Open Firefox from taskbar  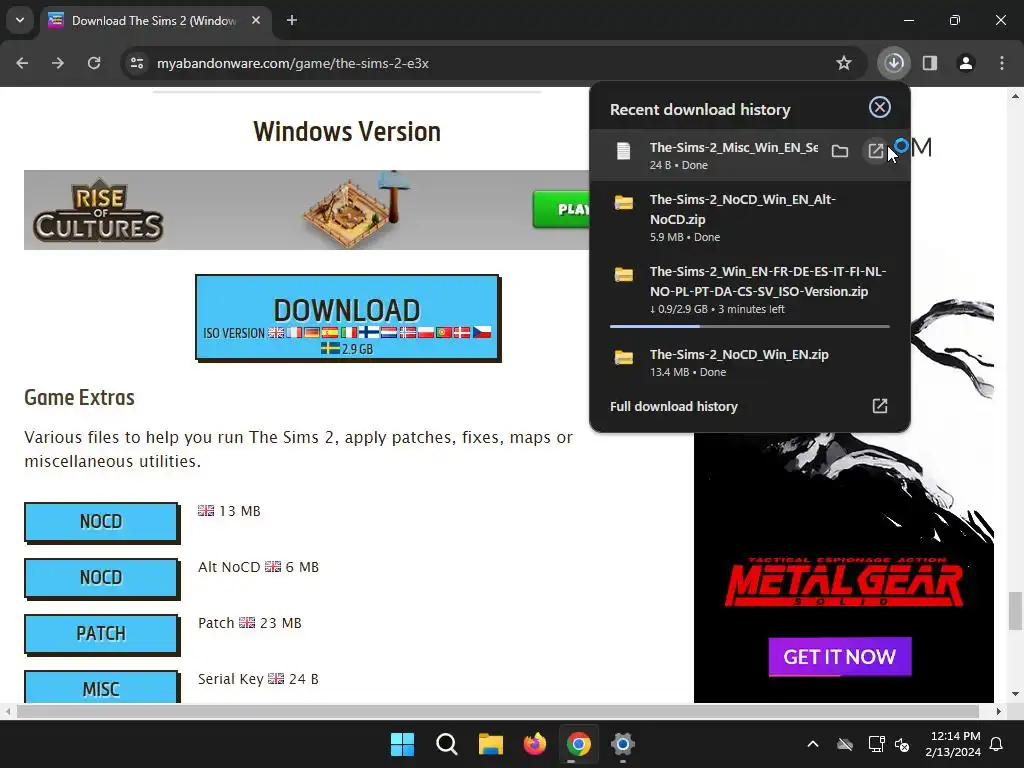(x=535, y=744)
